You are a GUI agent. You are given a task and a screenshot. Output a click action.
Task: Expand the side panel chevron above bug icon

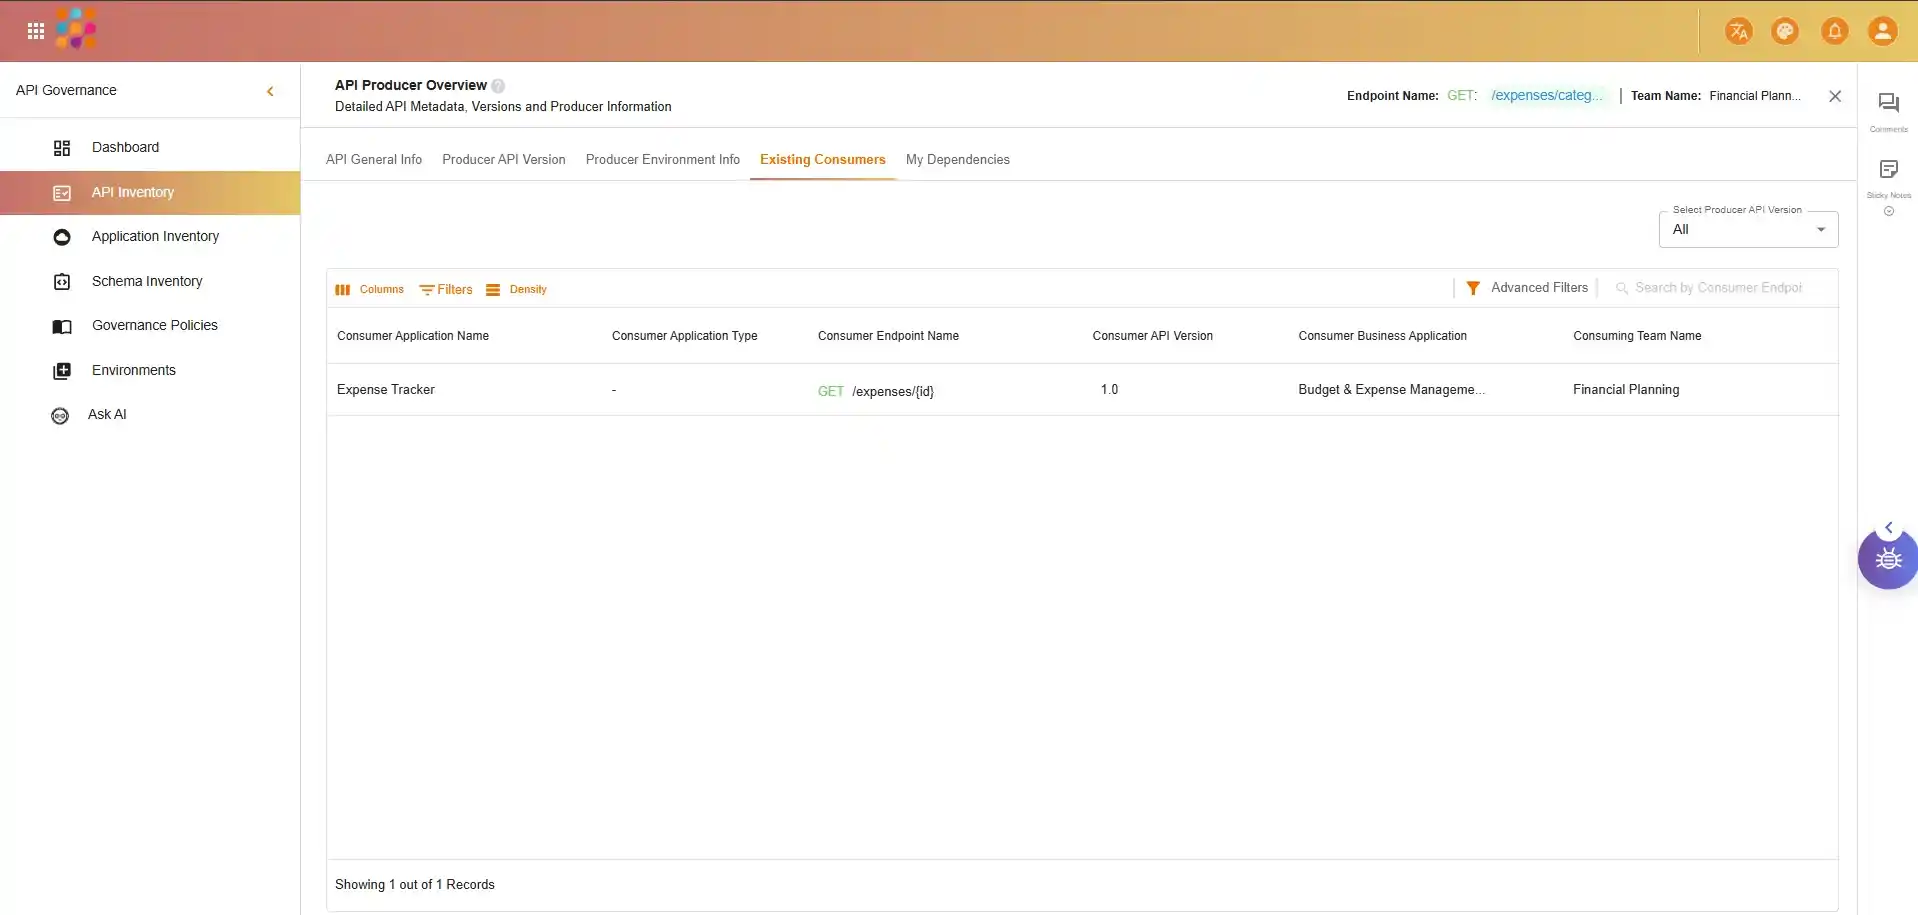[1888, 527]
